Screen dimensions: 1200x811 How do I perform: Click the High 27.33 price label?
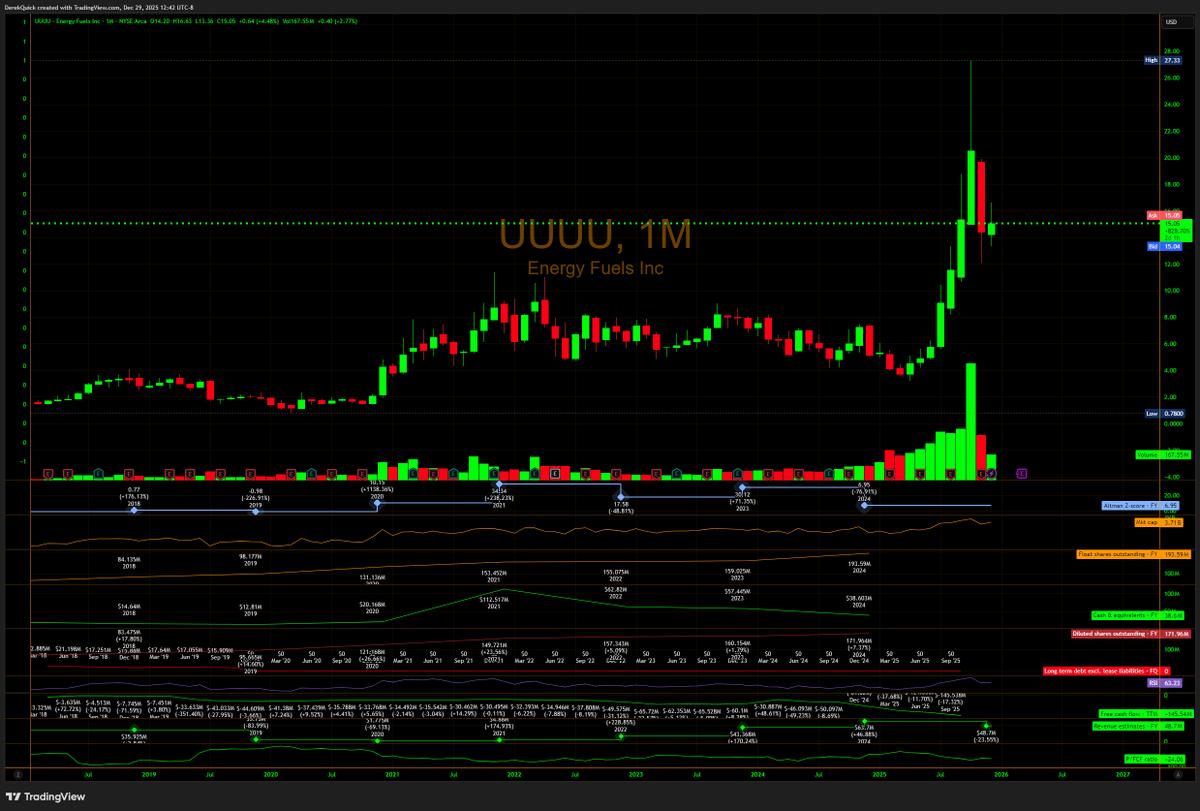(x=1164, y=60)
